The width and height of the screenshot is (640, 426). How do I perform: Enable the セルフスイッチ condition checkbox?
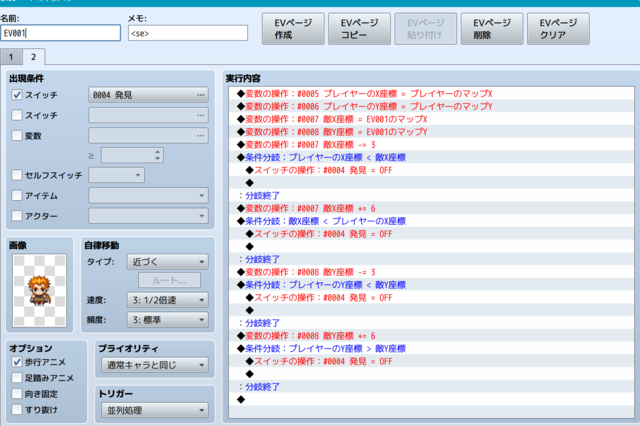click(x=17, y=175)
